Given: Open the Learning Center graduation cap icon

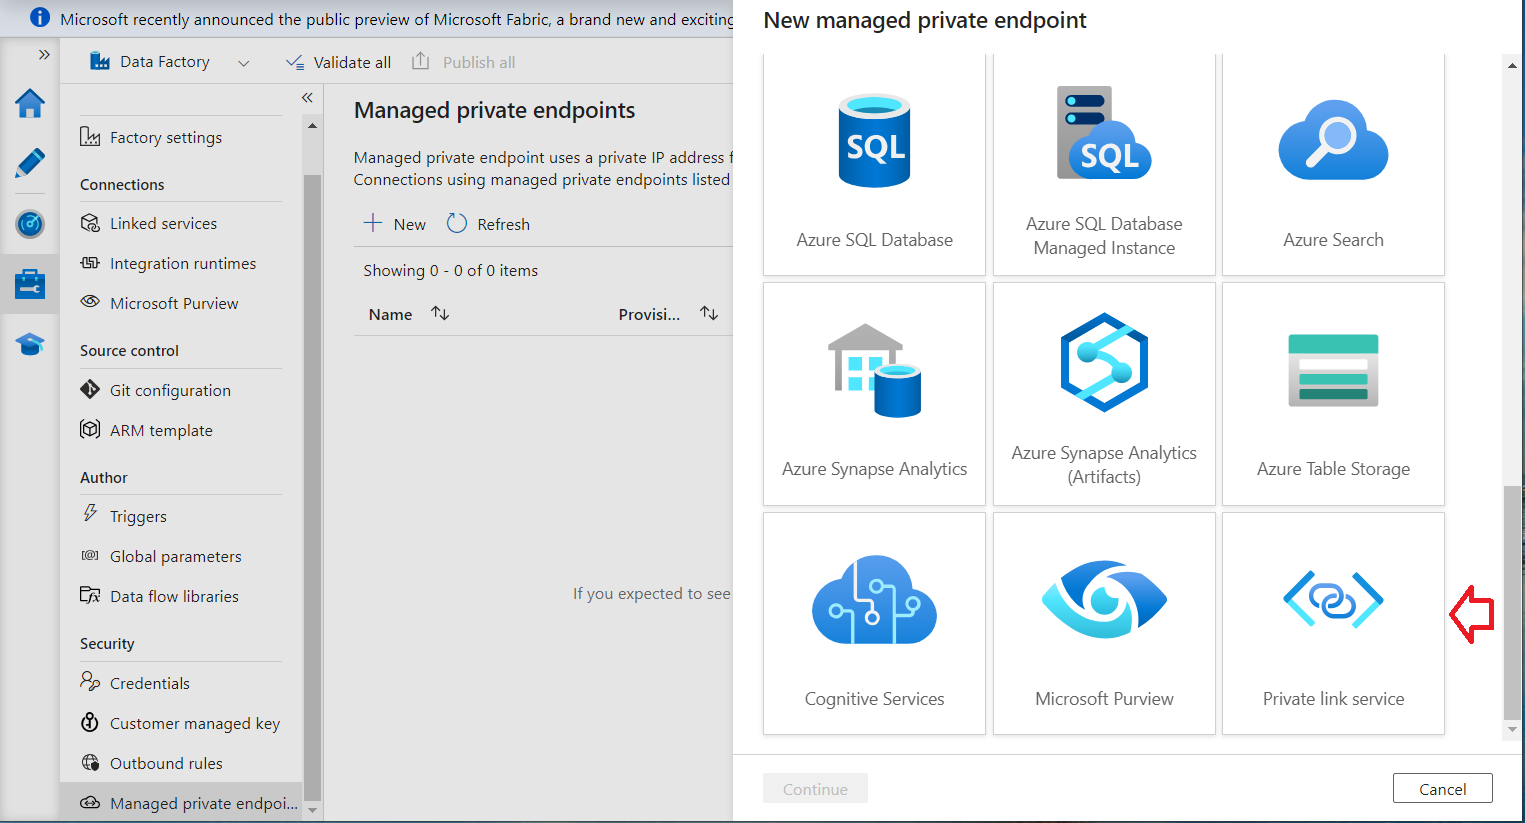Looking at the screenshot, I should coord(30,345).
